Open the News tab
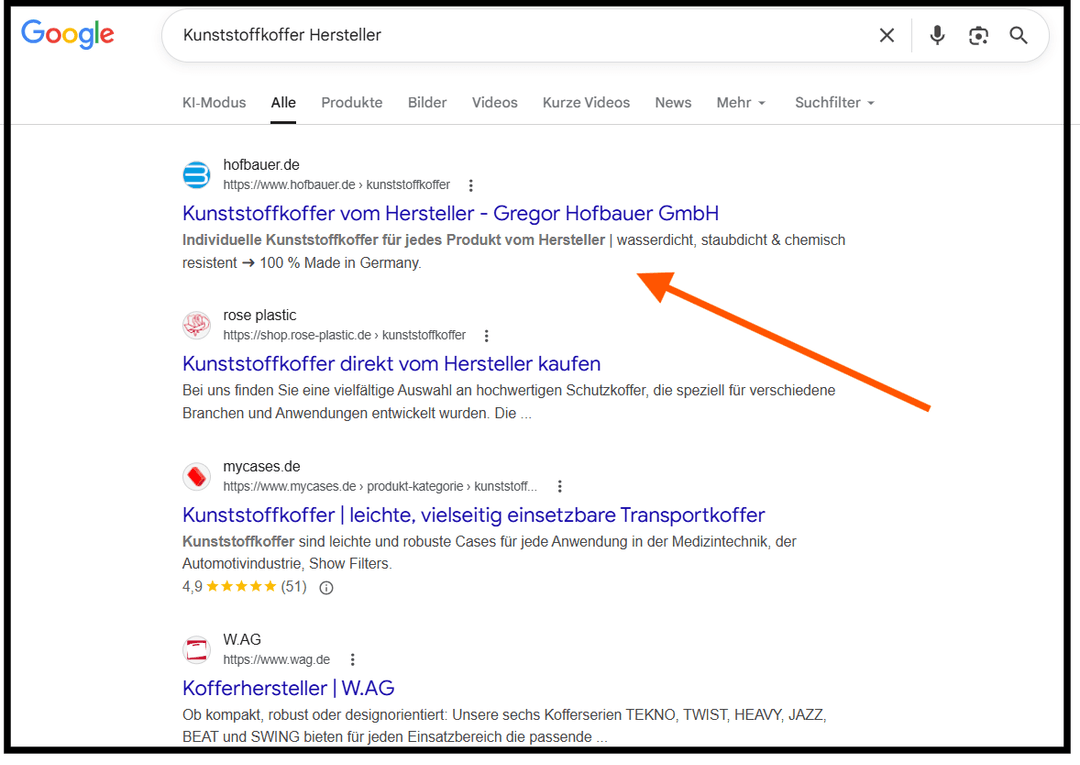 coord(673,103)
